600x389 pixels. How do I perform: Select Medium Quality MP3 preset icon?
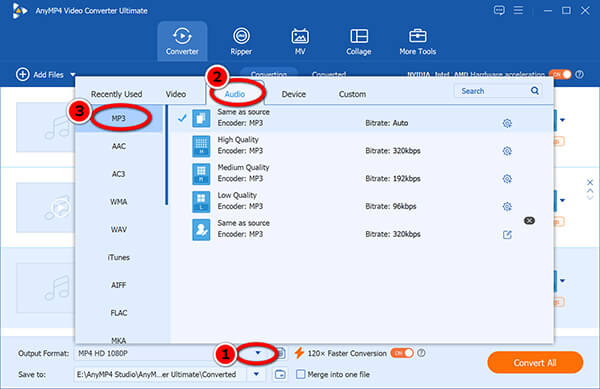(201, 174)
